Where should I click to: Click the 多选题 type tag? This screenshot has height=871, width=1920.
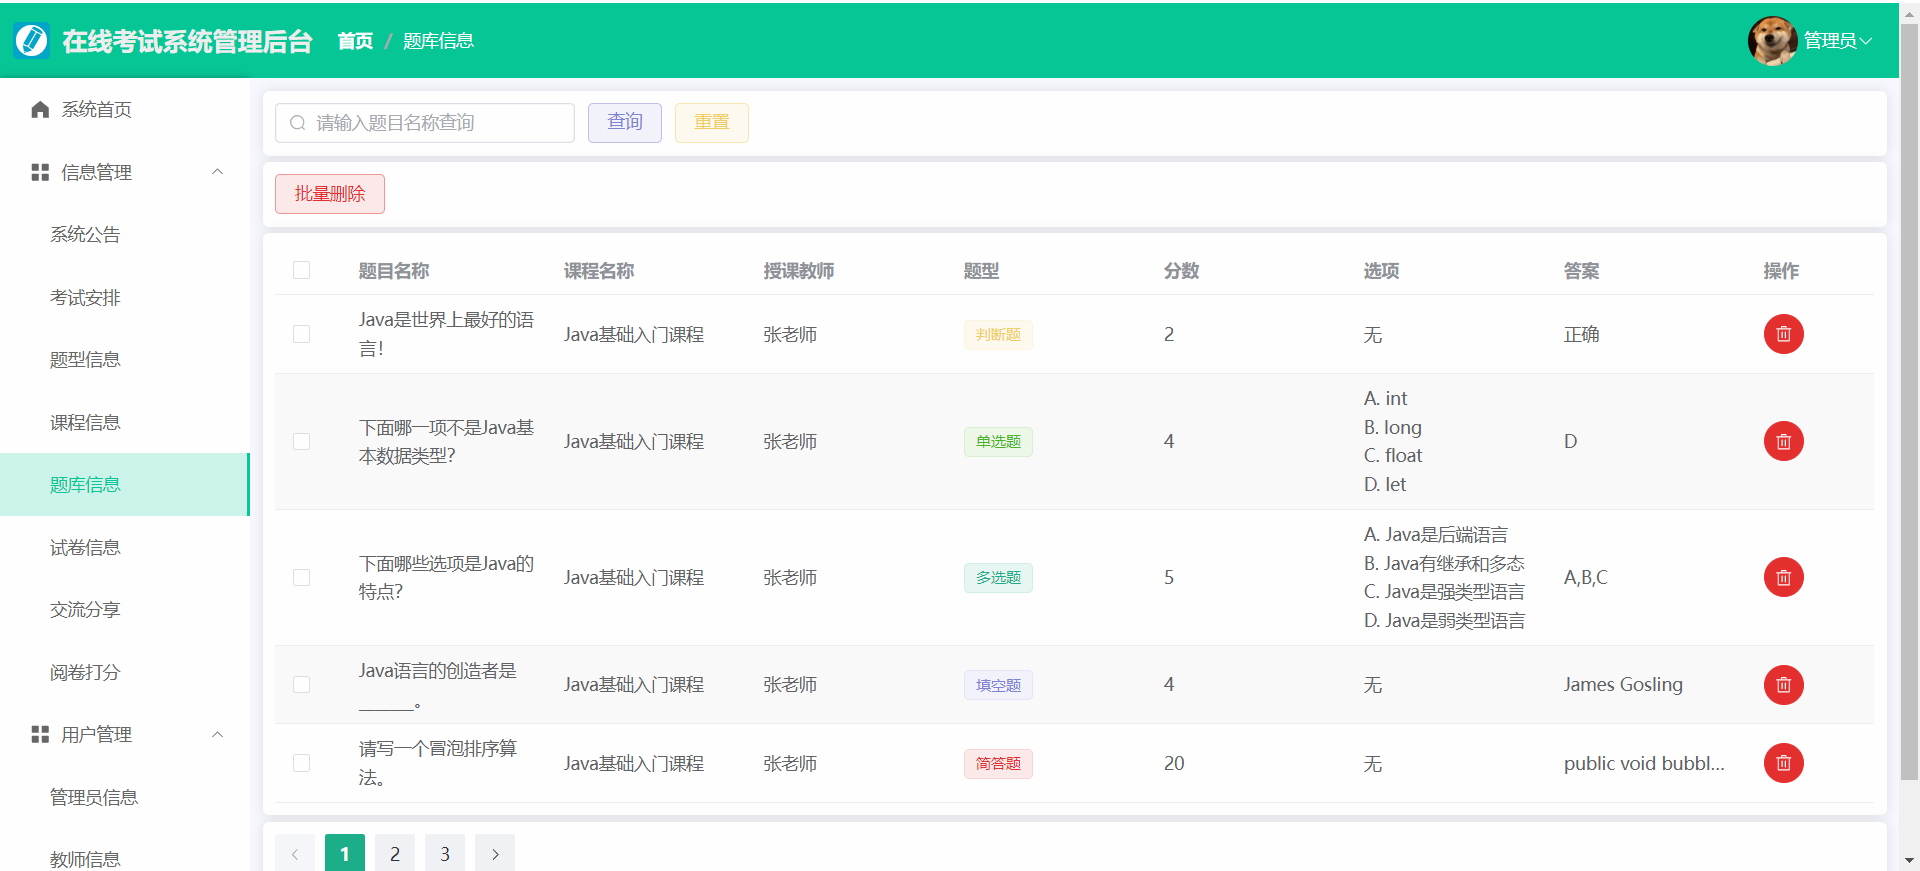(998, 577)
